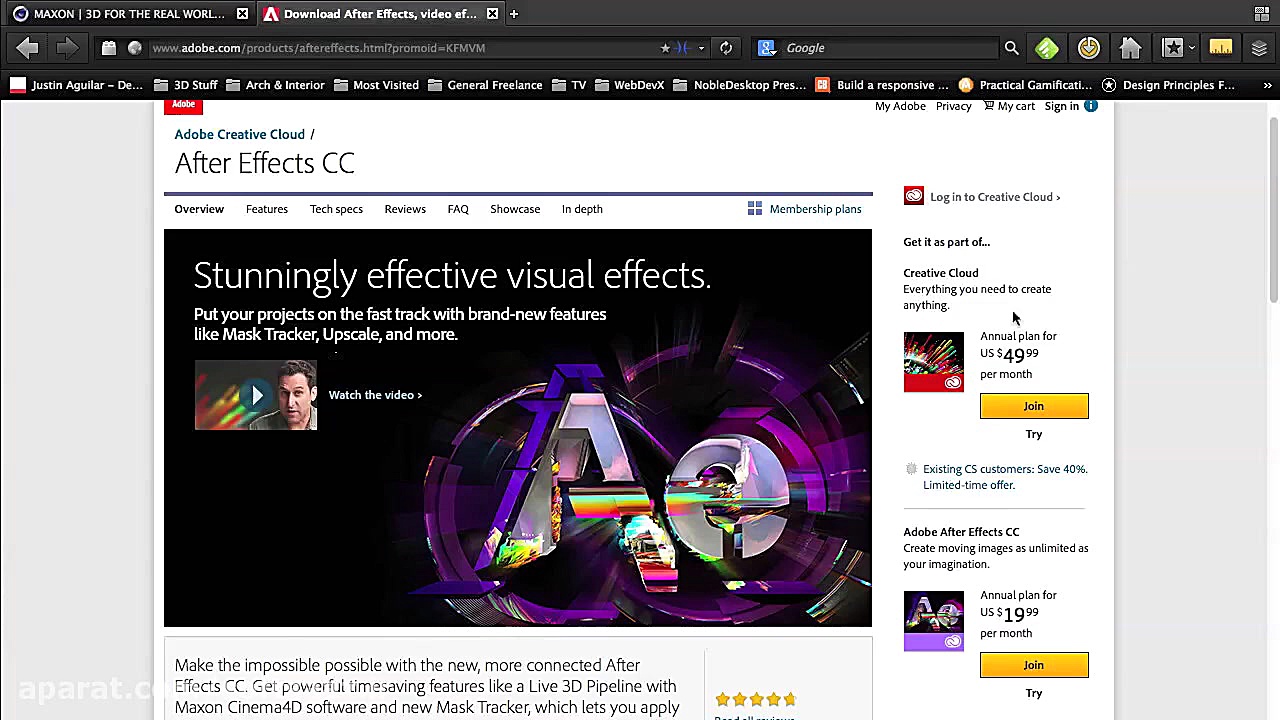This screenshot has width=1280, height=720.
Task: Click the search magnifier icon
Action: [1011, 48]
